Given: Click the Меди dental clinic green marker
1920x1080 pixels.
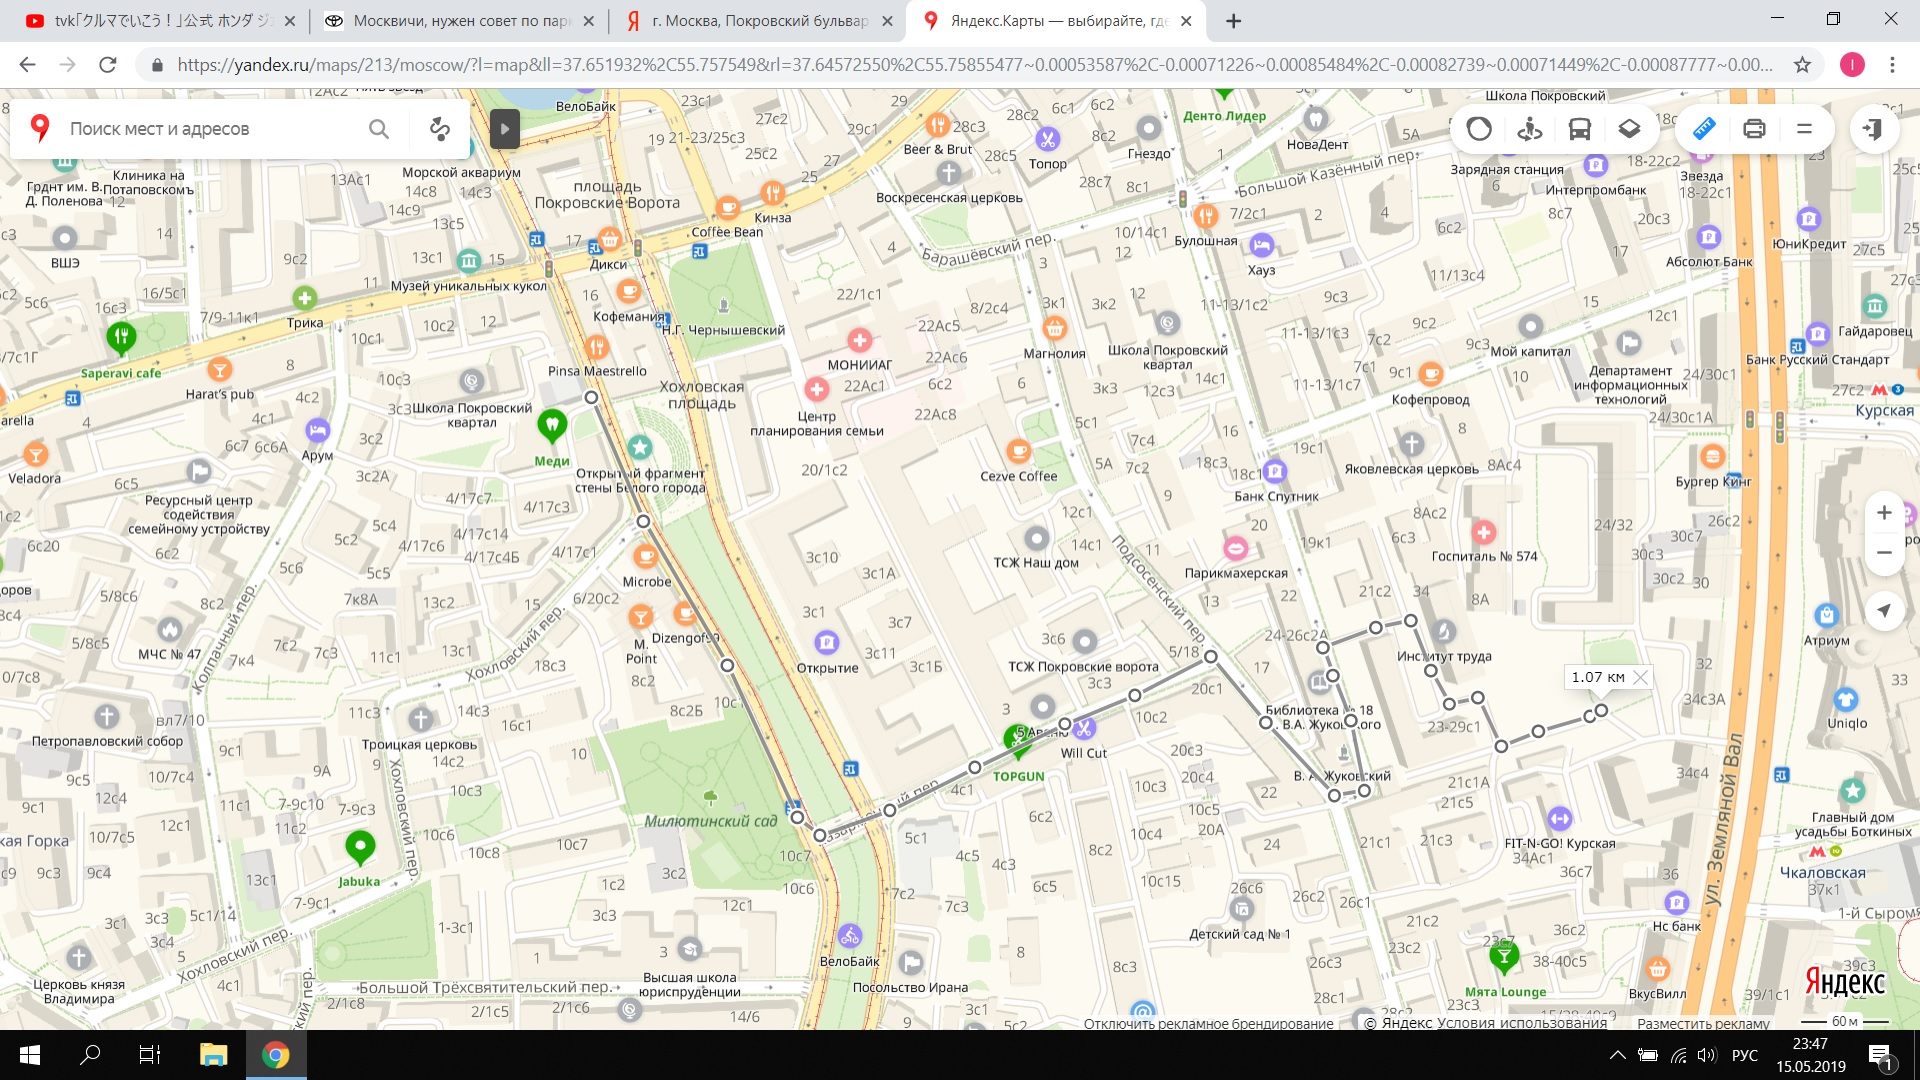Looking at the screenshot, I should click(551, 427).
